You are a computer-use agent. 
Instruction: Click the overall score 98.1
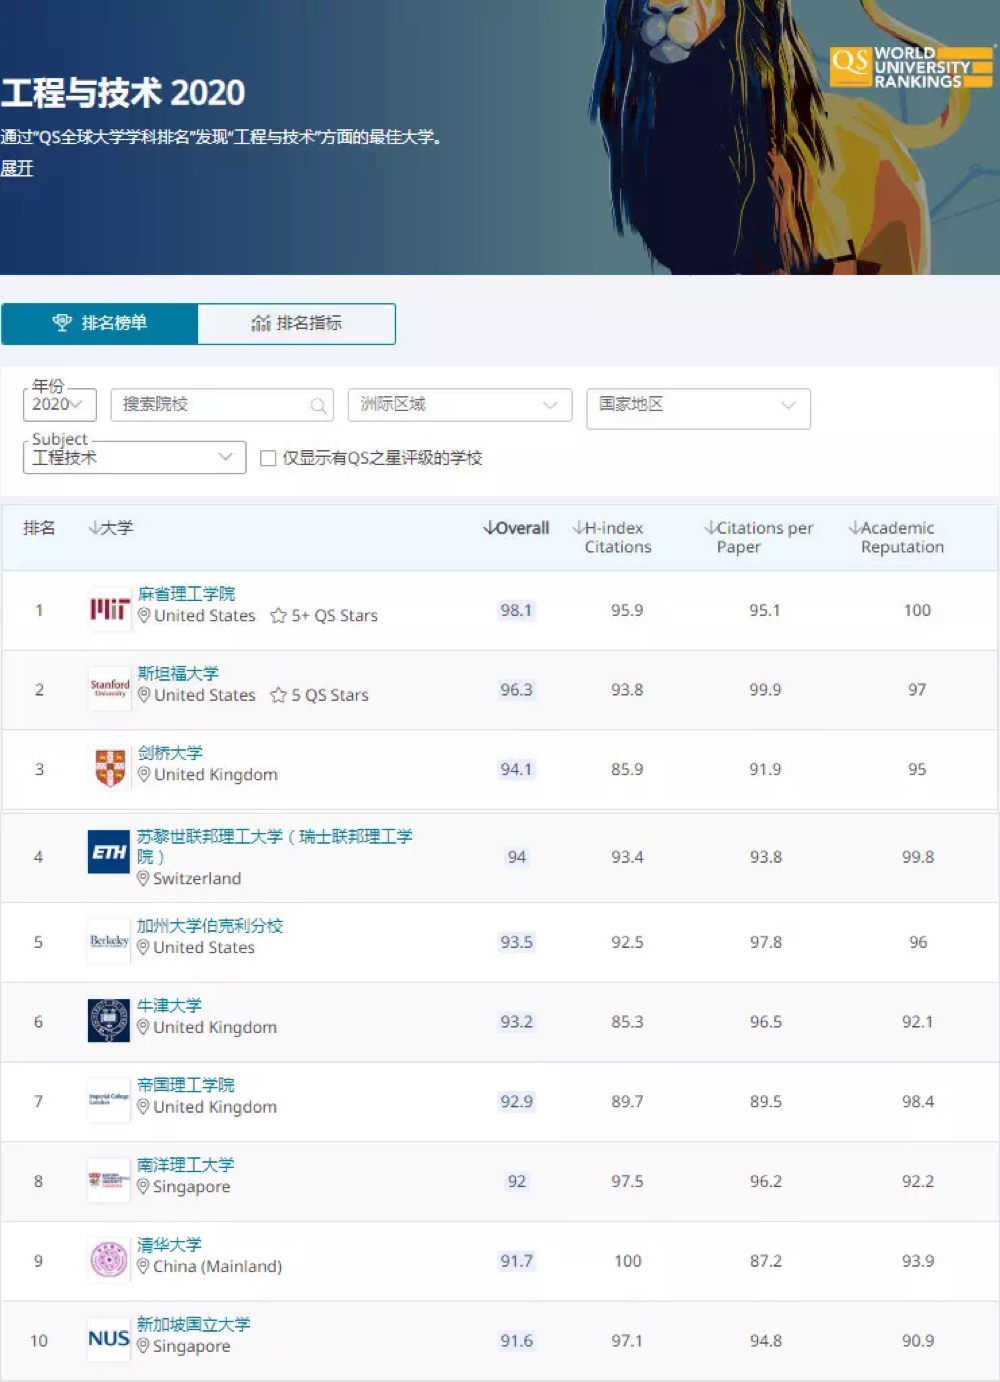[516, 610]
